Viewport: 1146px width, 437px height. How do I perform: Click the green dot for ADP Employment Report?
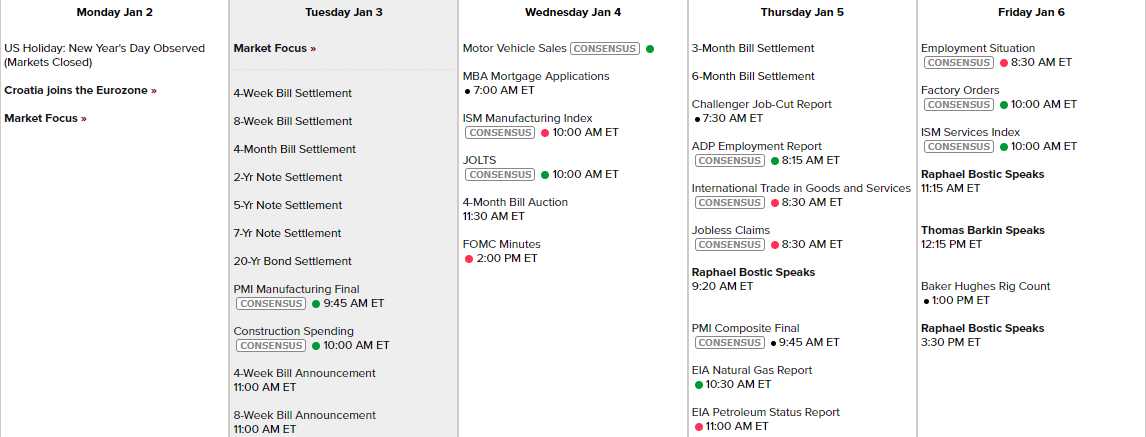[x=774, y=160]
